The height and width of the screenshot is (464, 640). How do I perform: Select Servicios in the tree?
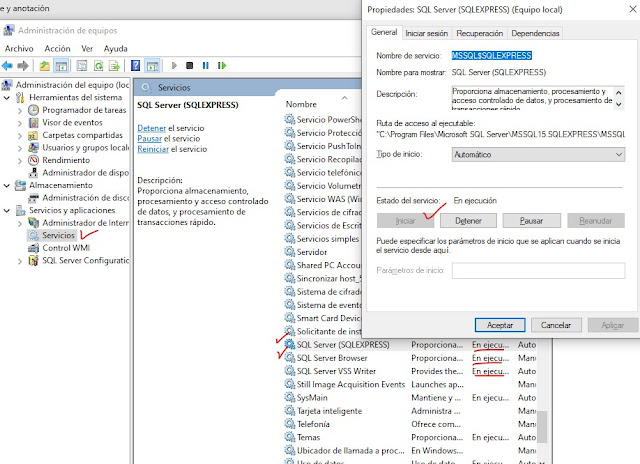click(x=58, y=235)
